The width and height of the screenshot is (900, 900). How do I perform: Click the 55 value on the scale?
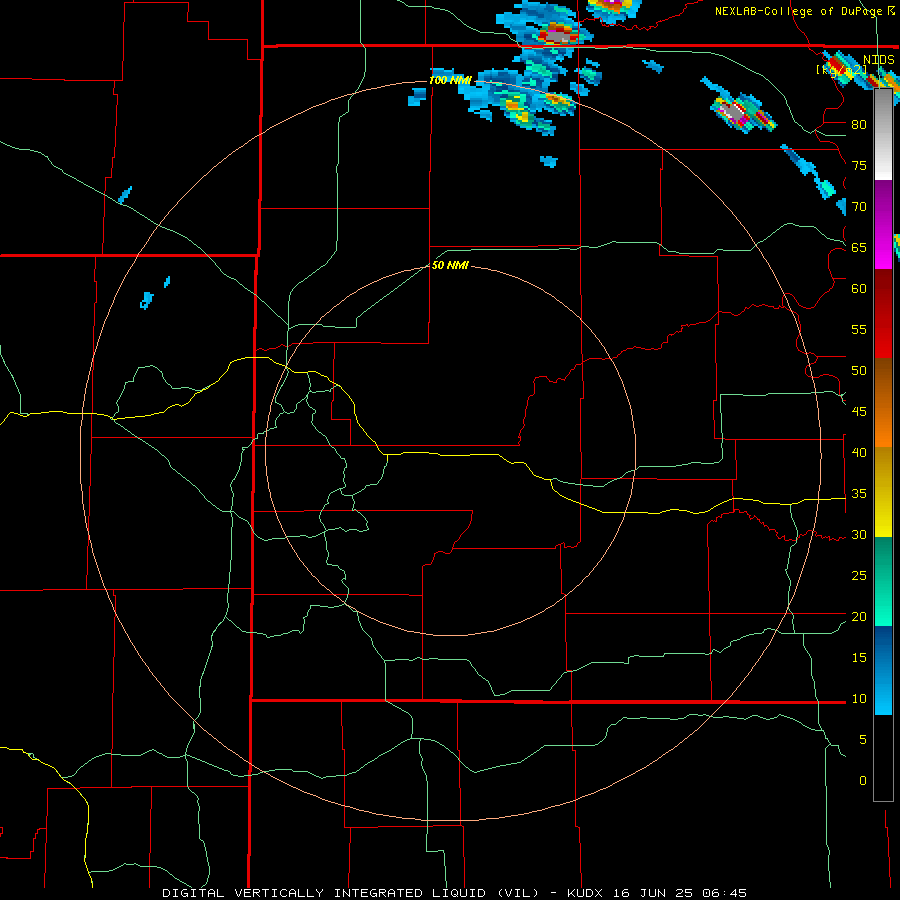pyautogui.click(x=859, y=329)
